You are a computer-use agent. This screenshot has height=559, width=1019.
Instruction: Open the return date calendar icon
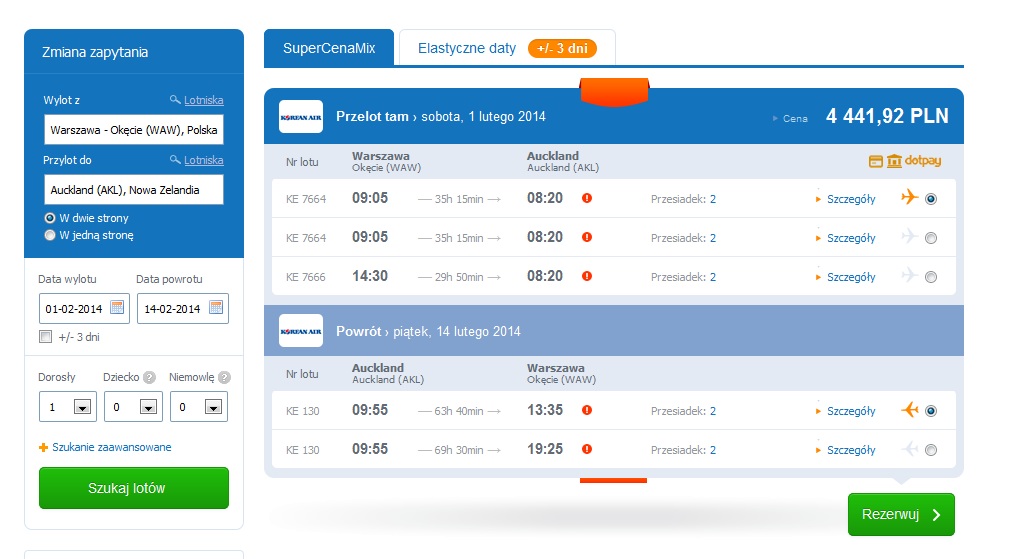216,307
